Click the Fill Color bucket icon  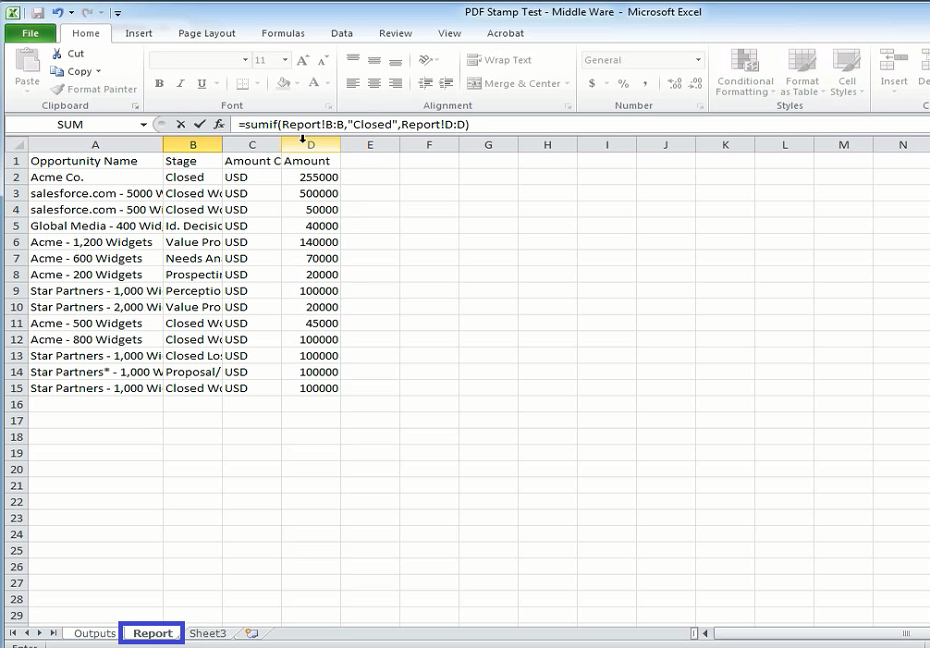click(284, 83)
